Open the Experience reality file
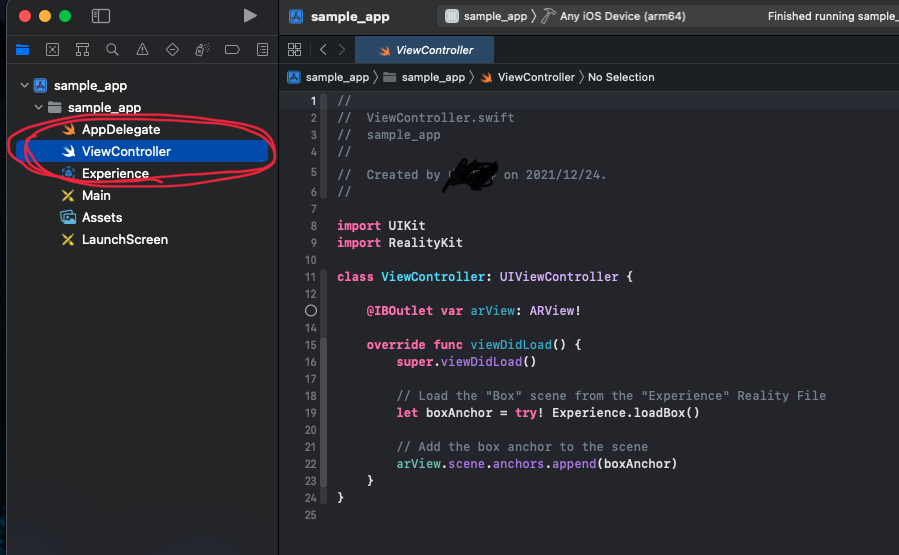 115,173
